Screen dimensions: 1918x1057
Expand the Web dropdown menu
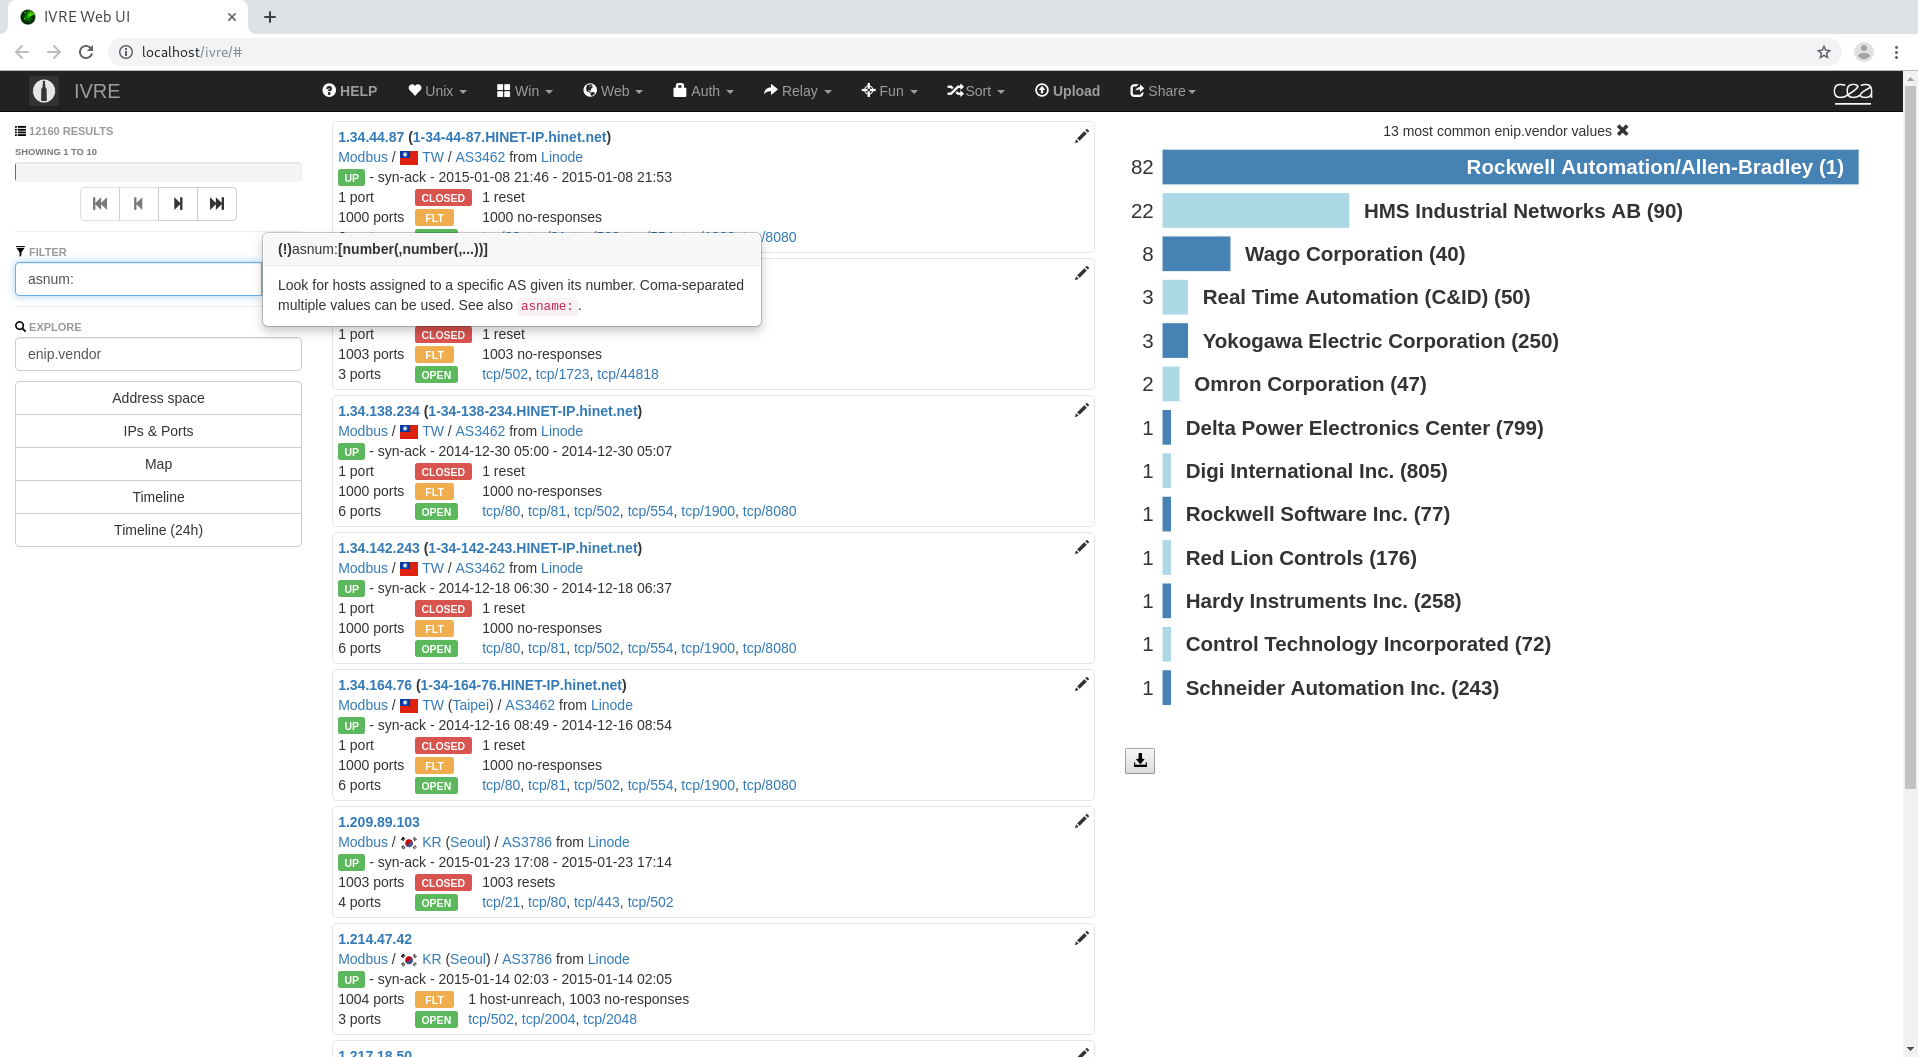coord(613,91)
